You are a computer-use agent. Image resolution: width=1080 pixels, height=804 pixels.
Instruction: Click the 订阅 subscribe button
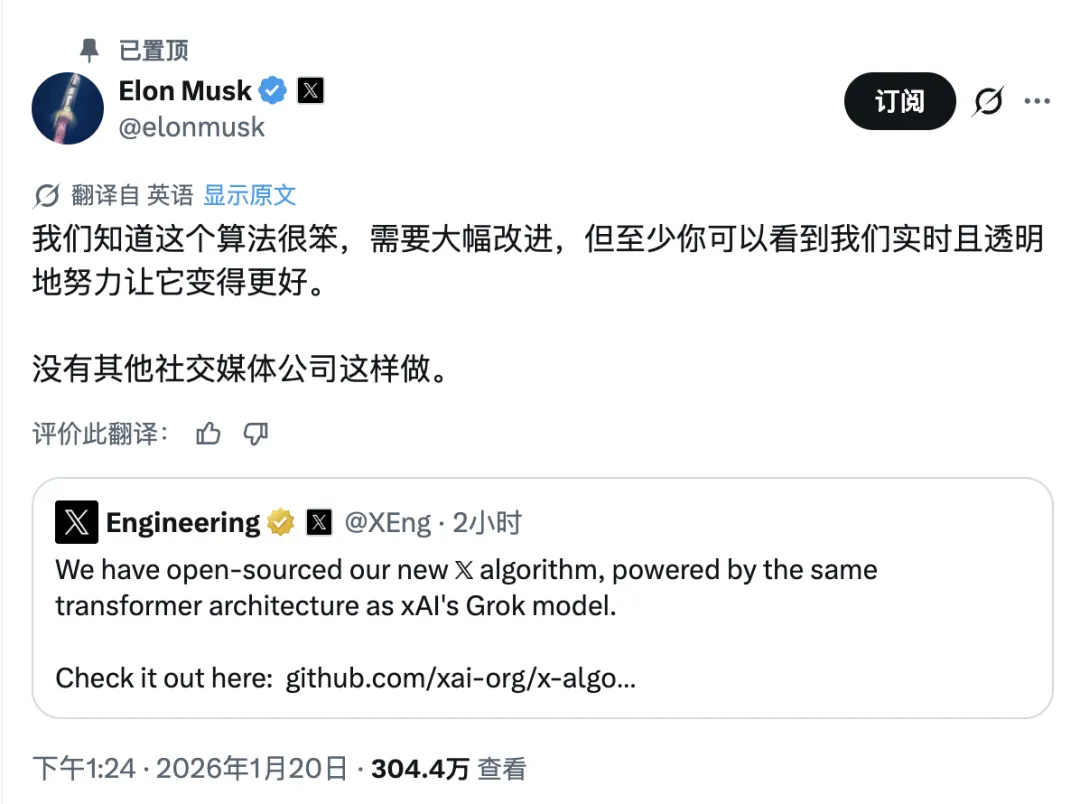click(899, 101)
